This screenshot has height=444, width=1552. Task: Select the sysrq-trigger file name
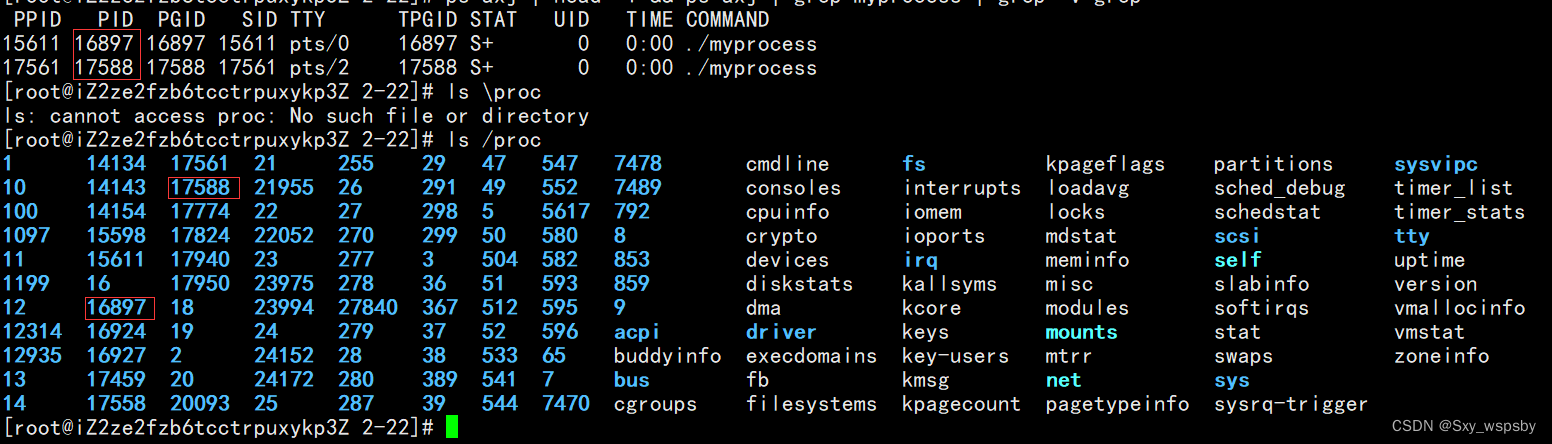click(x=1290, y=404)
